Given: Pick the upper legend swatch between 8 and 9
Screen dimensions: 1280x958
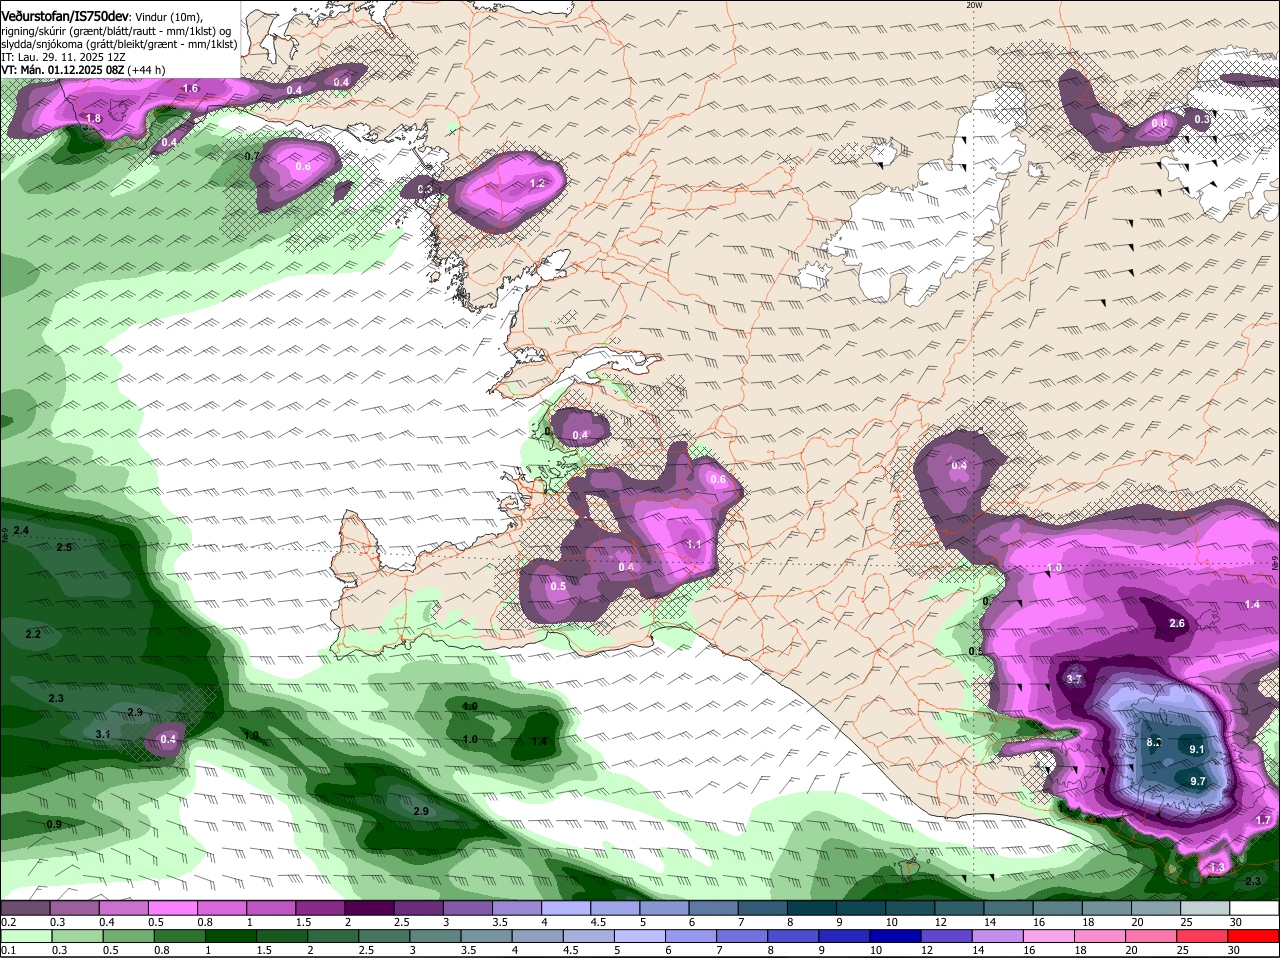Looking at the screenshot, I should (812, 908).
